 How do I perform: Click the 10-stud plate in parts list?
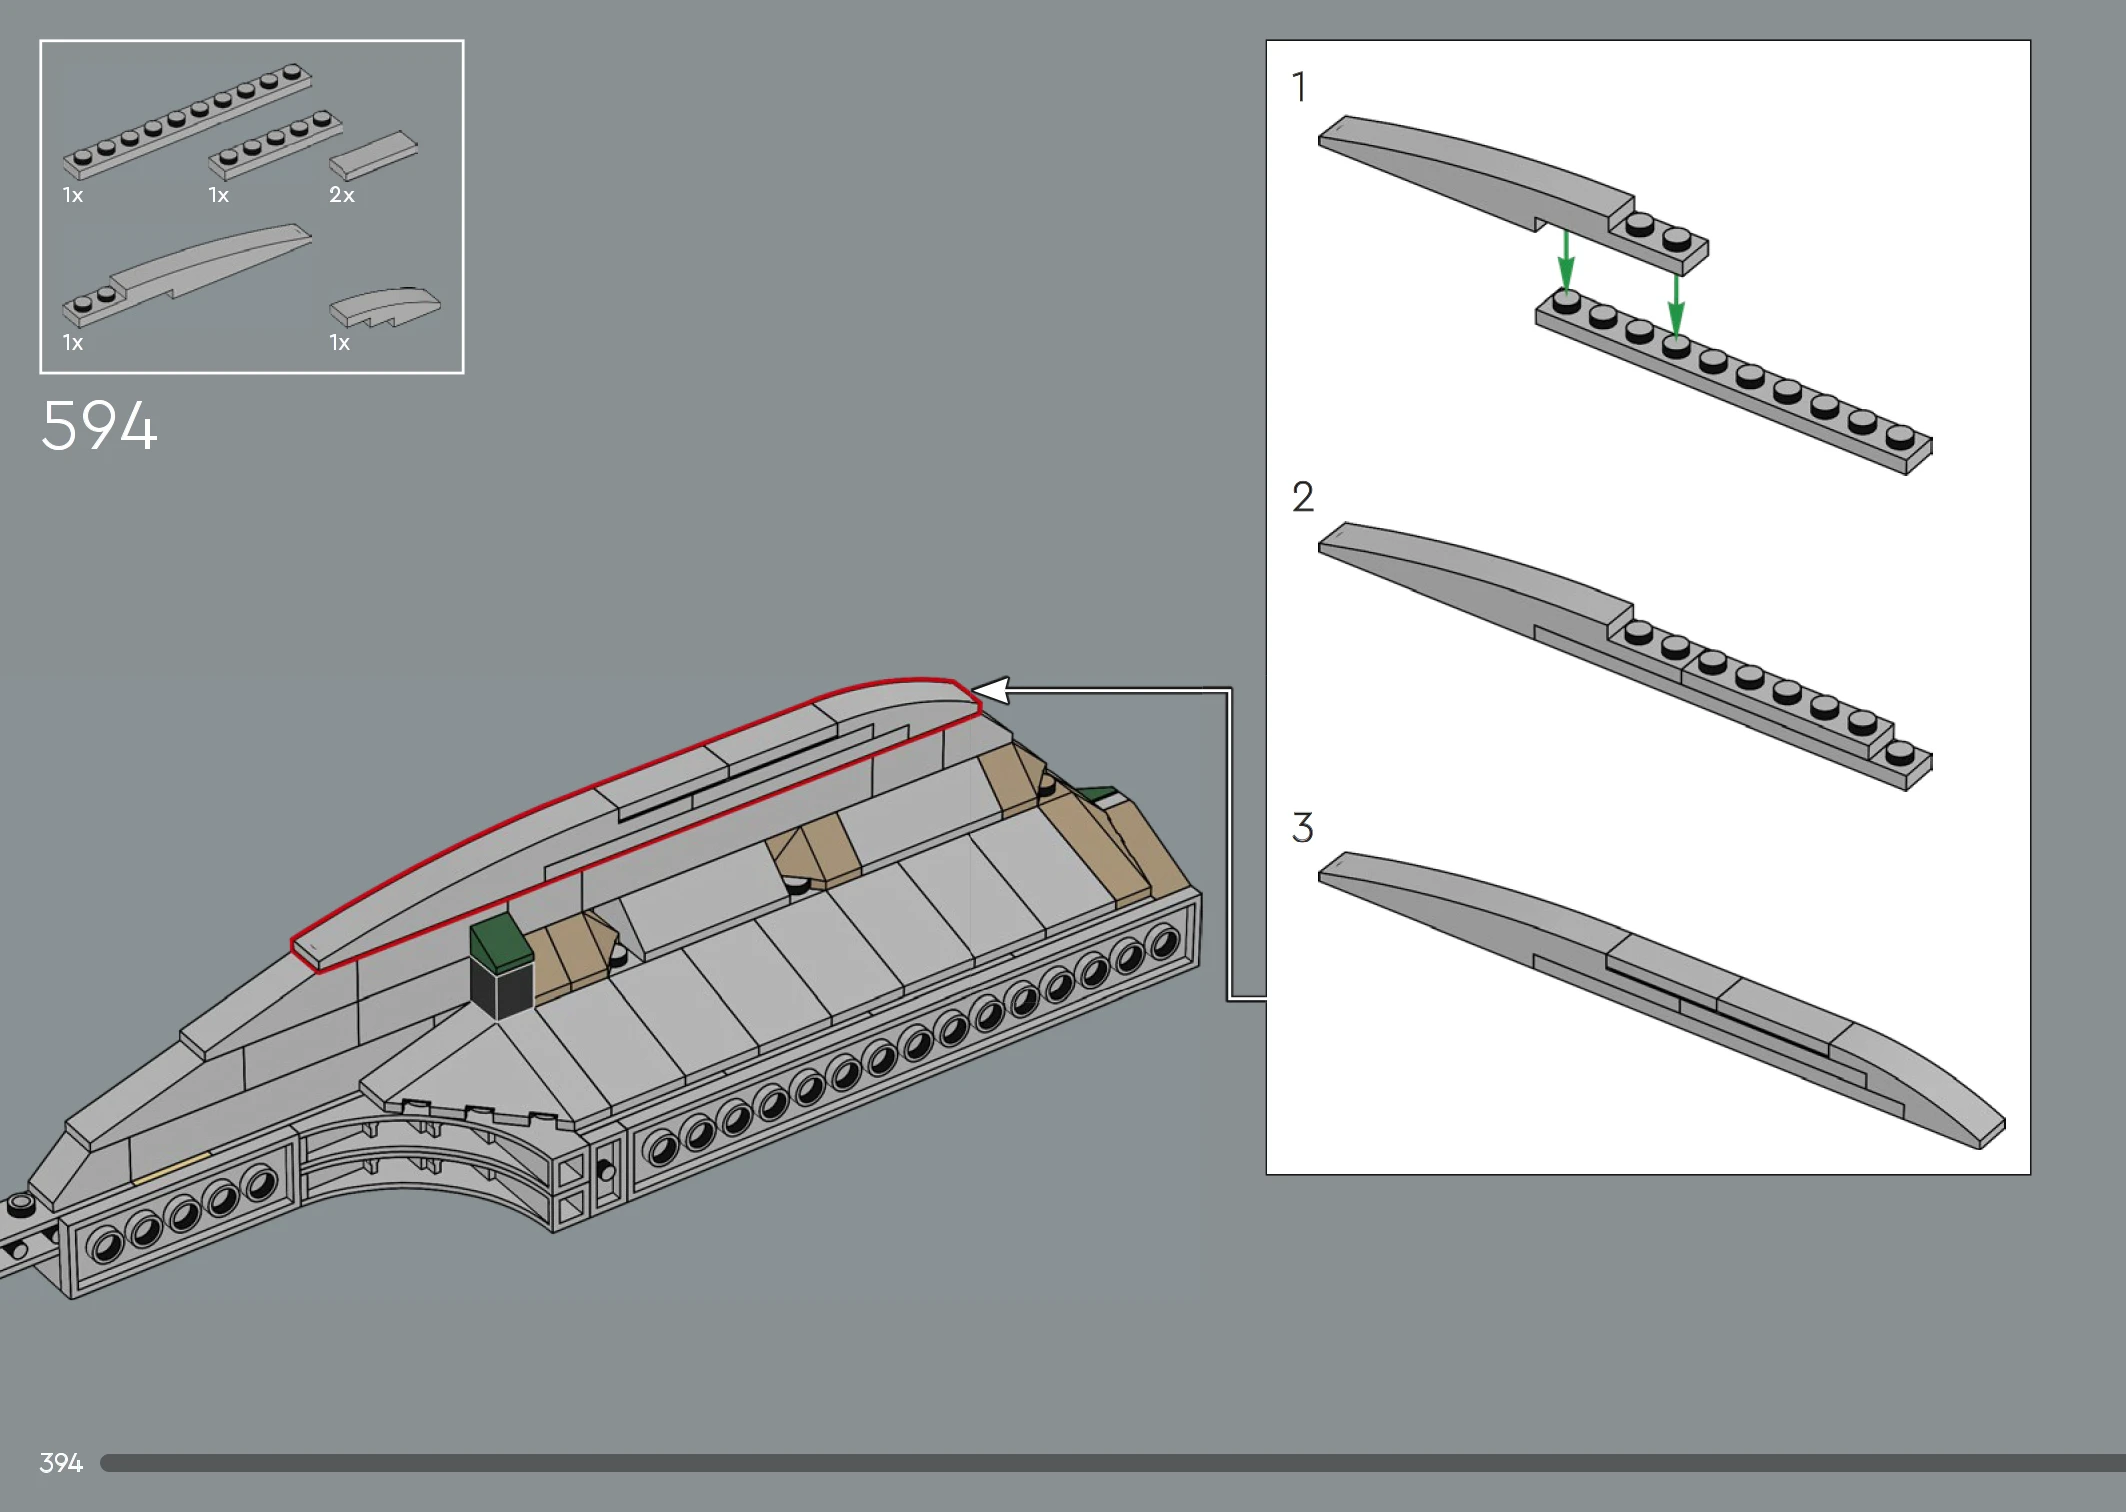(187, 120)
